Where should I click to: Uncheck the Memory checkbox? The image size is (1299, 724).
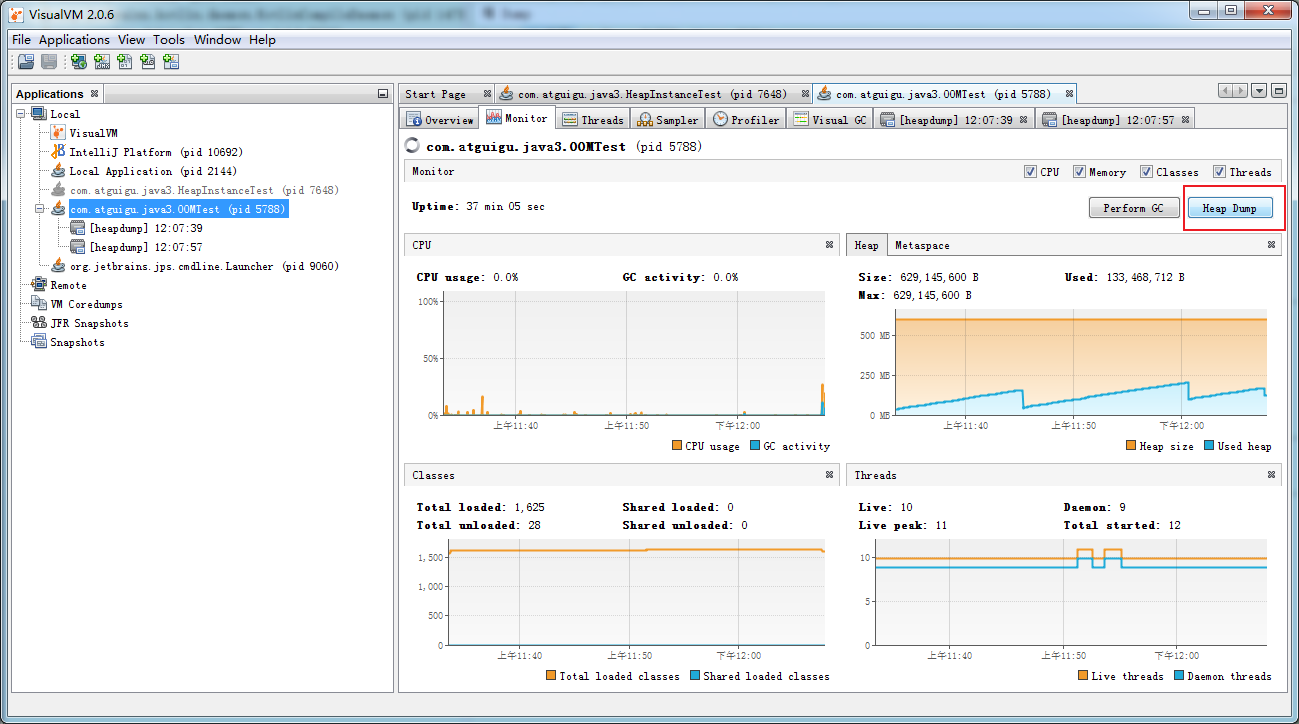1079,172
